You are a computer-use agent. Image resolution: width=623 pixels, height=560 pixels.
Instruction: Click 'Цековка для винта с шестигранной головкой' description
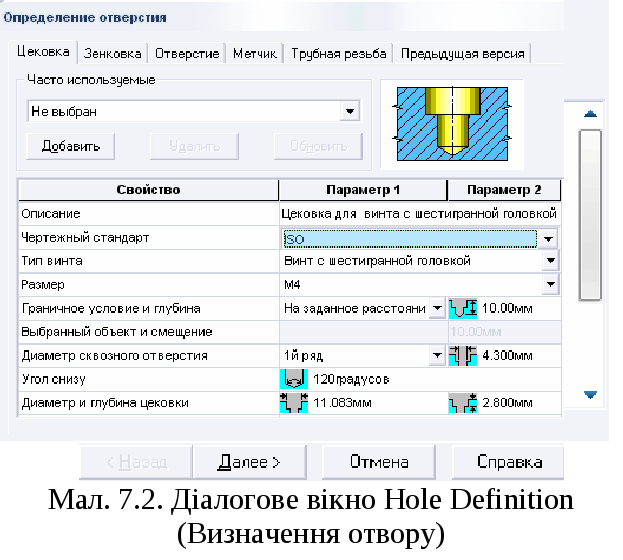coord(419,214)
